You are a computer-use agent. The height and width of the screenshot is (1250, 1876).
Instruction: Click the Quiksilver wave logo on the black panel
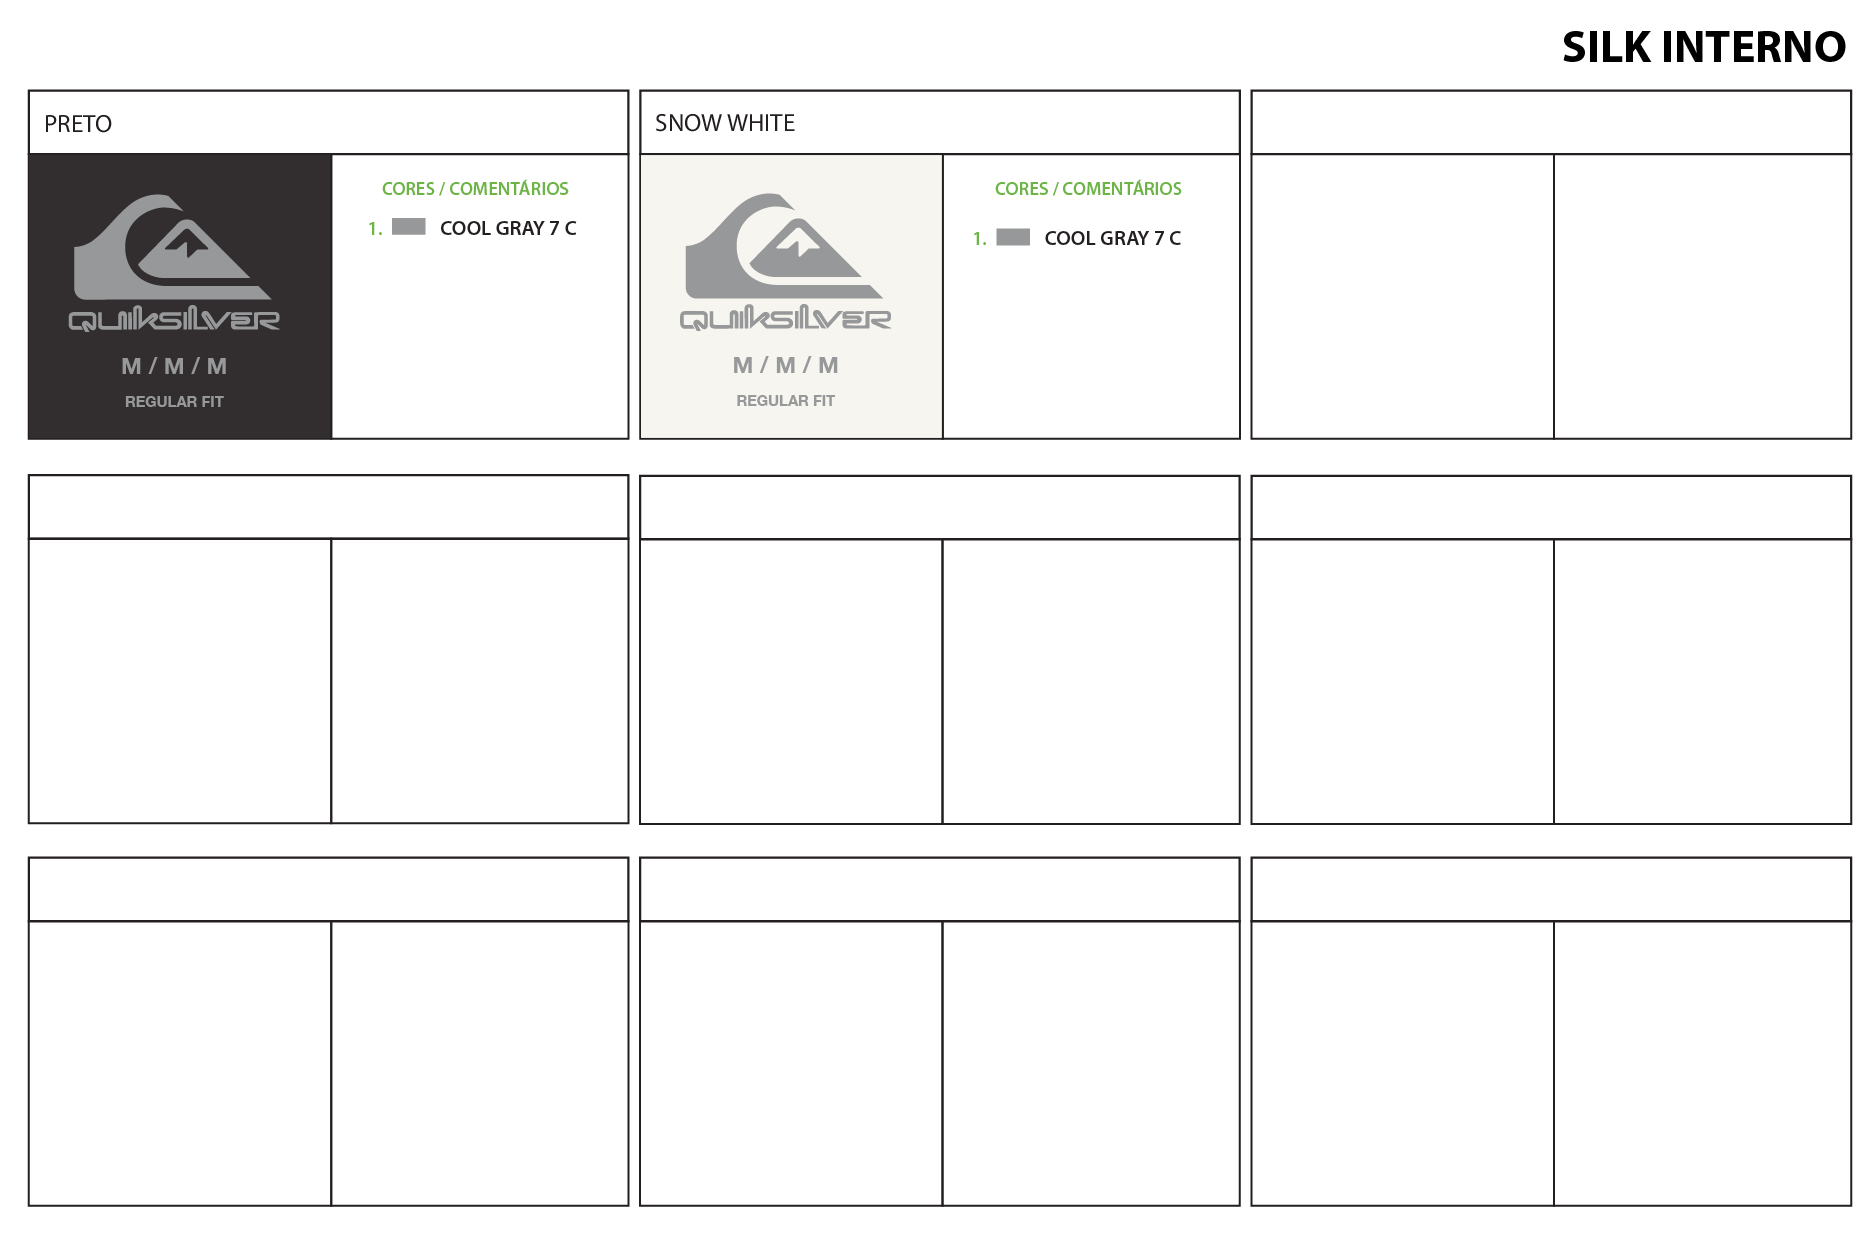coord(170,248)
